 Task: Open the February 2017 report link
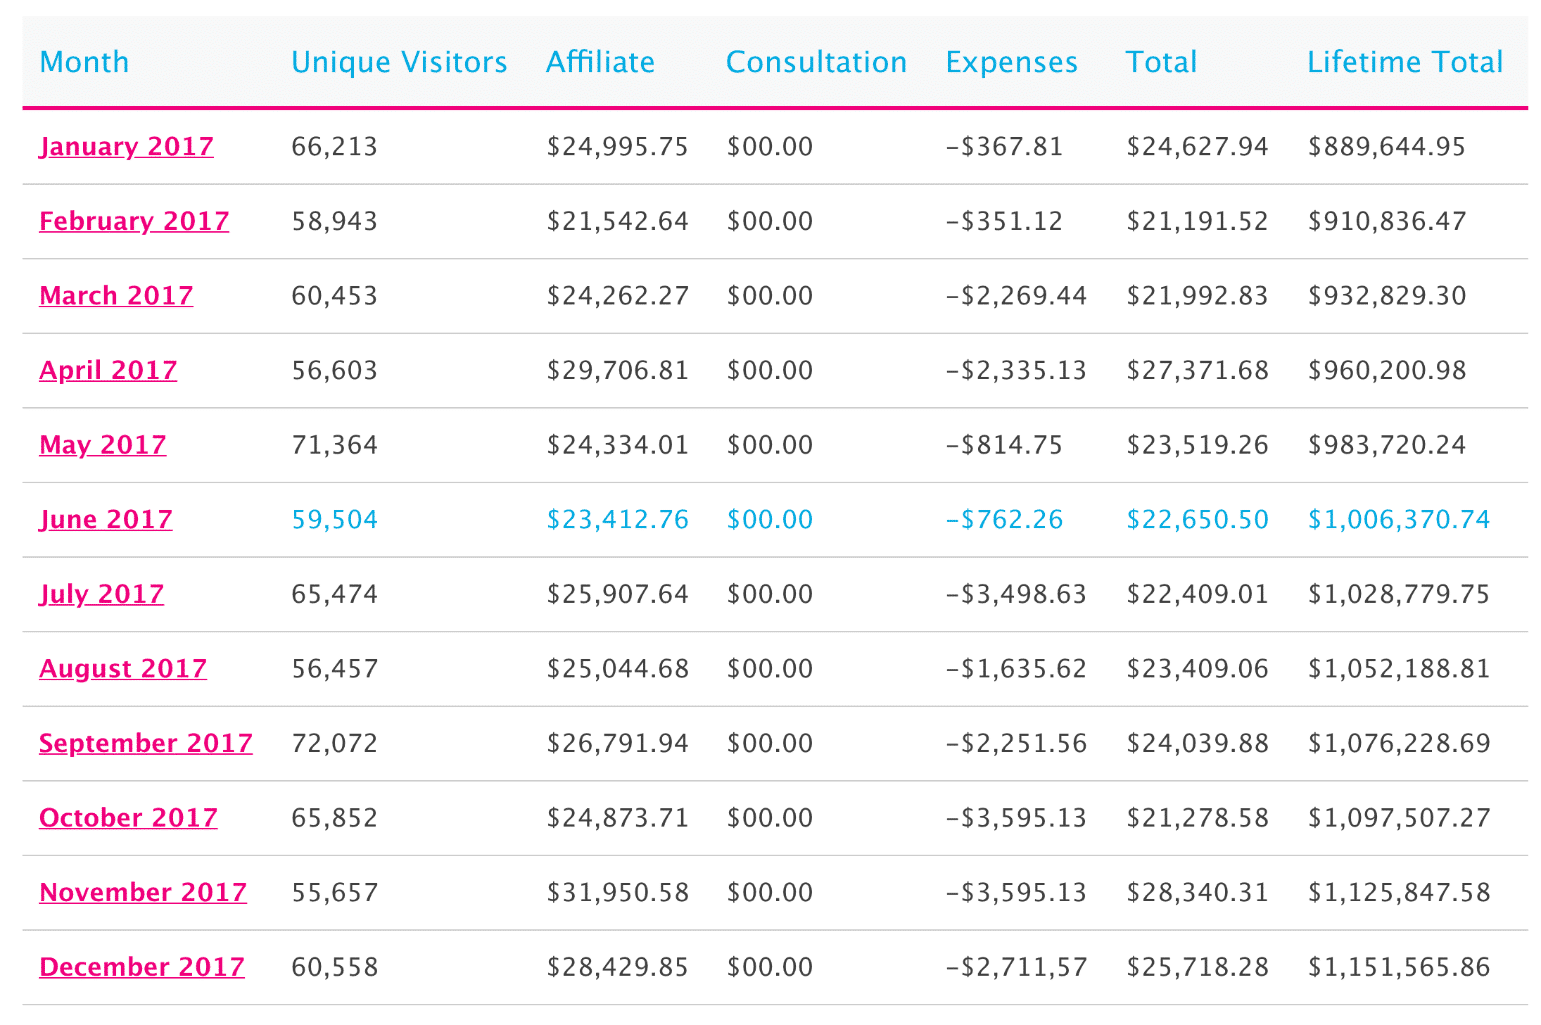134,221
